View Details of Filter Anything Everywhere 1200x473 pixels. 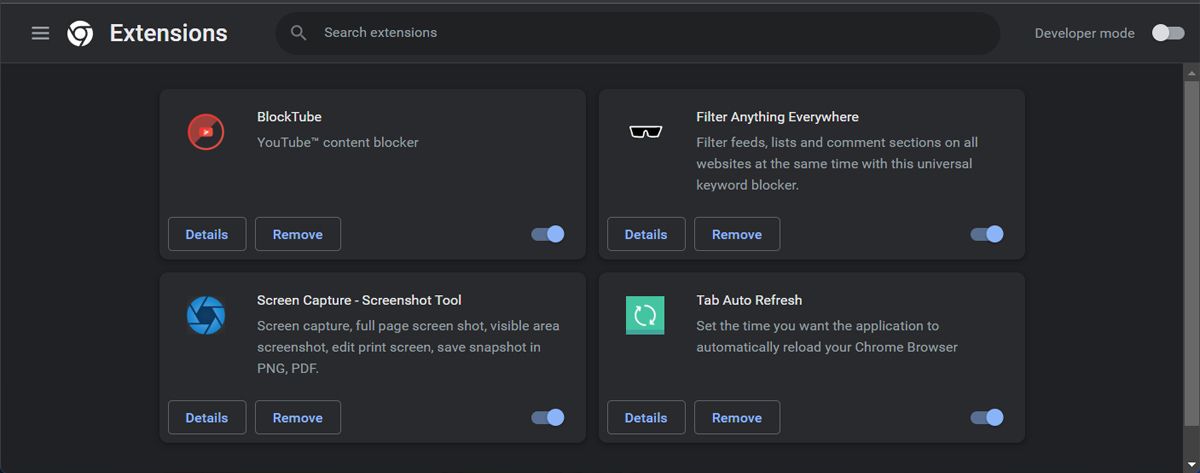click(x=646, y=234)
